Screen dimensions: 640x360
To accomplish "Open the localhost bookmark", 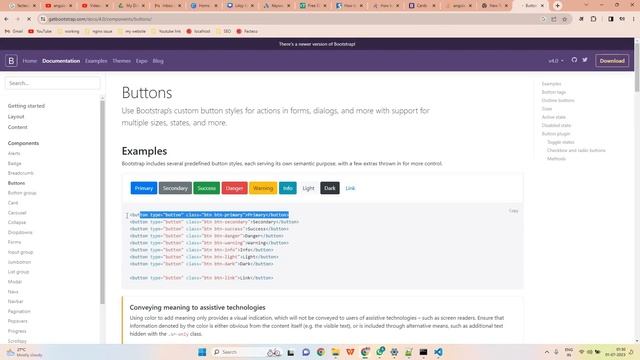I will point(198,31).
